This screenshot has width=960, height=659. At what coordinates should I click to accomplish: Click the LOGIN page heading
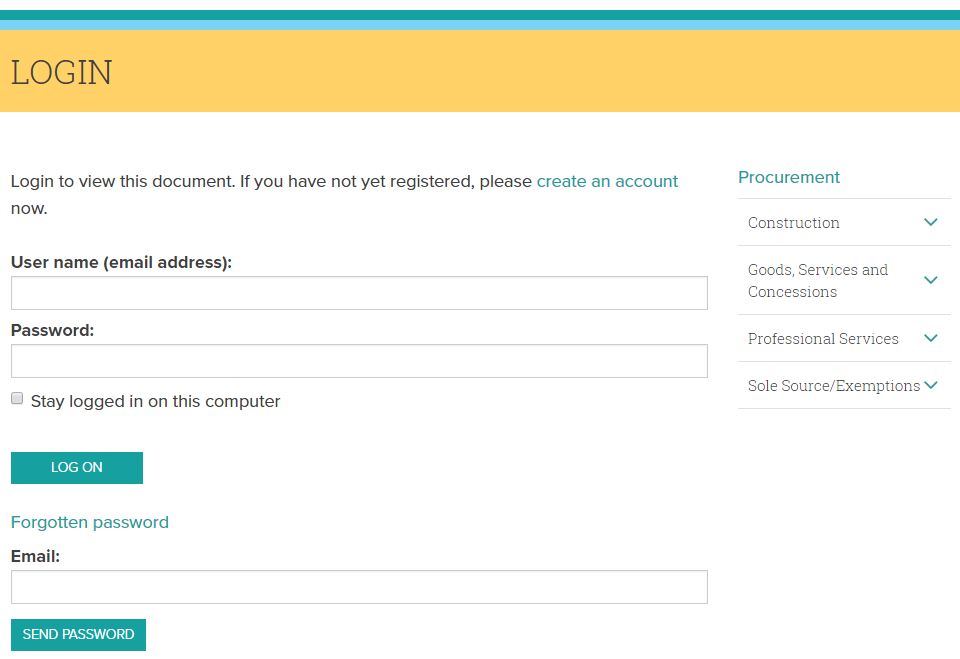pos(61,72)
